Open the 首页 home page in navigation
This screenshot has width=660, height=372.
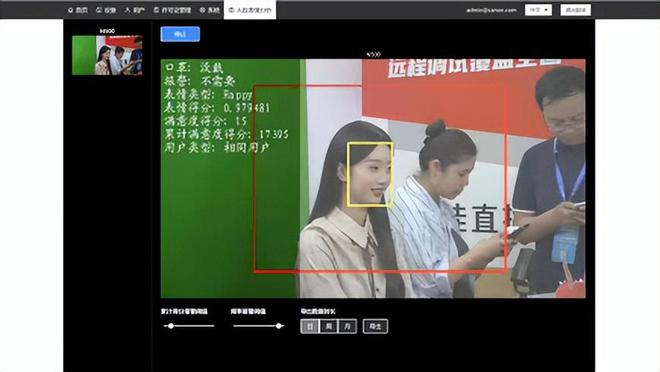pyautogui.click(x=77, y=10)
